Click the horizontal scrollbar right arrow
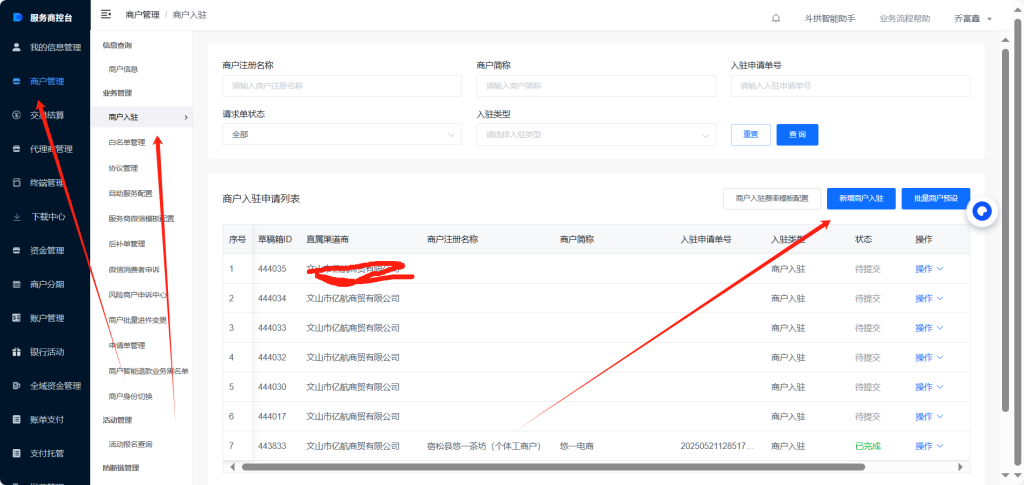The width and height of the screenshot is (1024, 485). pyautogui.click(x=960, y=467)
